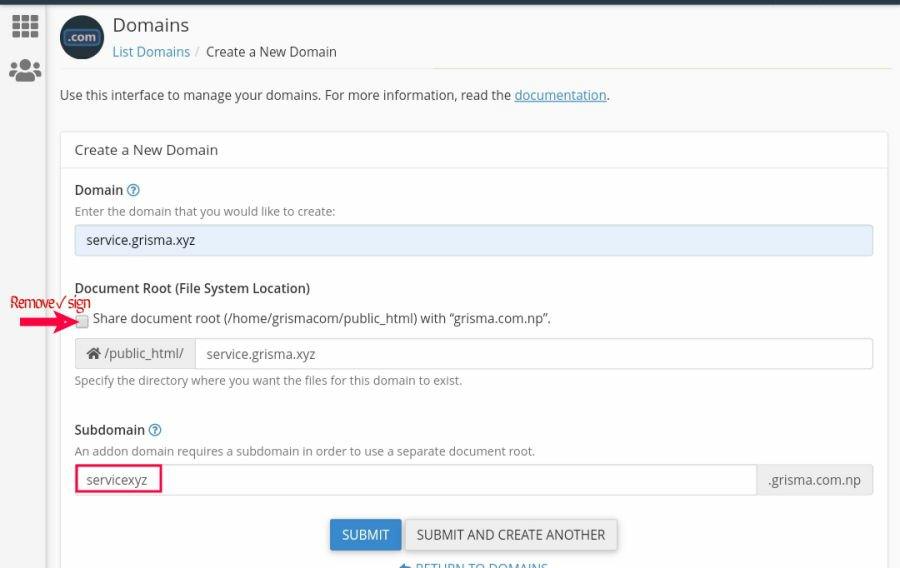Image resolution: width=900 pixels, height=568 pixels.
Task: Click the Domains page heading
Action: 150,25
